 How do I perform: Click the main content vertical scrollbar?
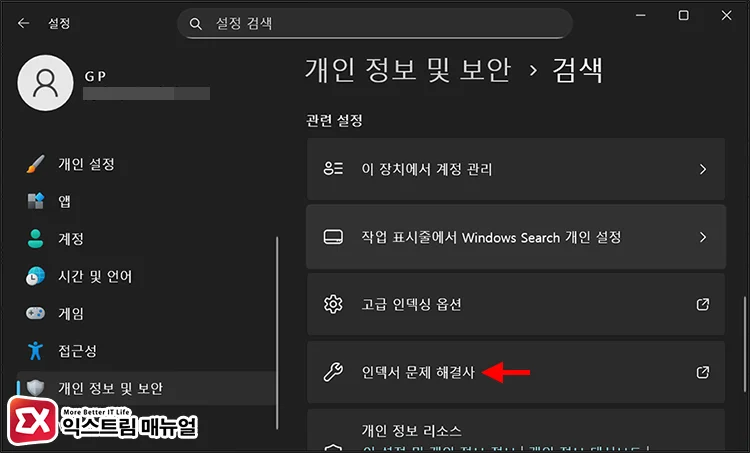744,343
